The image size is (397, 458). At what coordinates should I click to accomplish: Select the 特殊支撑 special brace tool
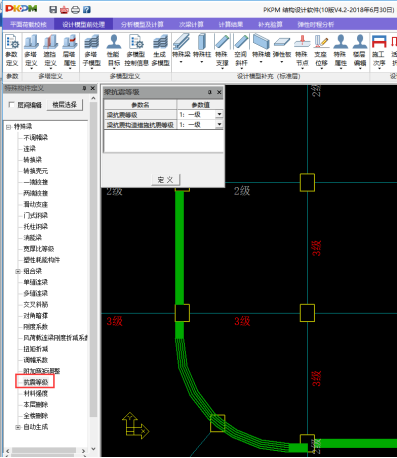click(x=221, y=50)
